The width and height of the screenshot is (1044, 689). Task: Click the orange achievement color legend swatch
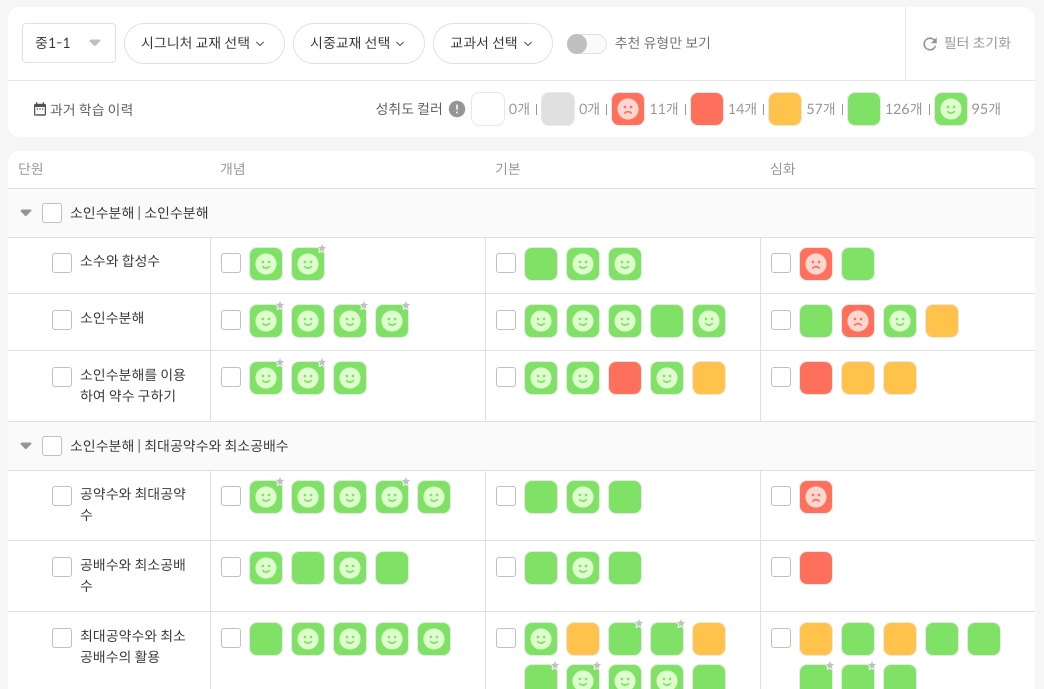click(784, 109)
